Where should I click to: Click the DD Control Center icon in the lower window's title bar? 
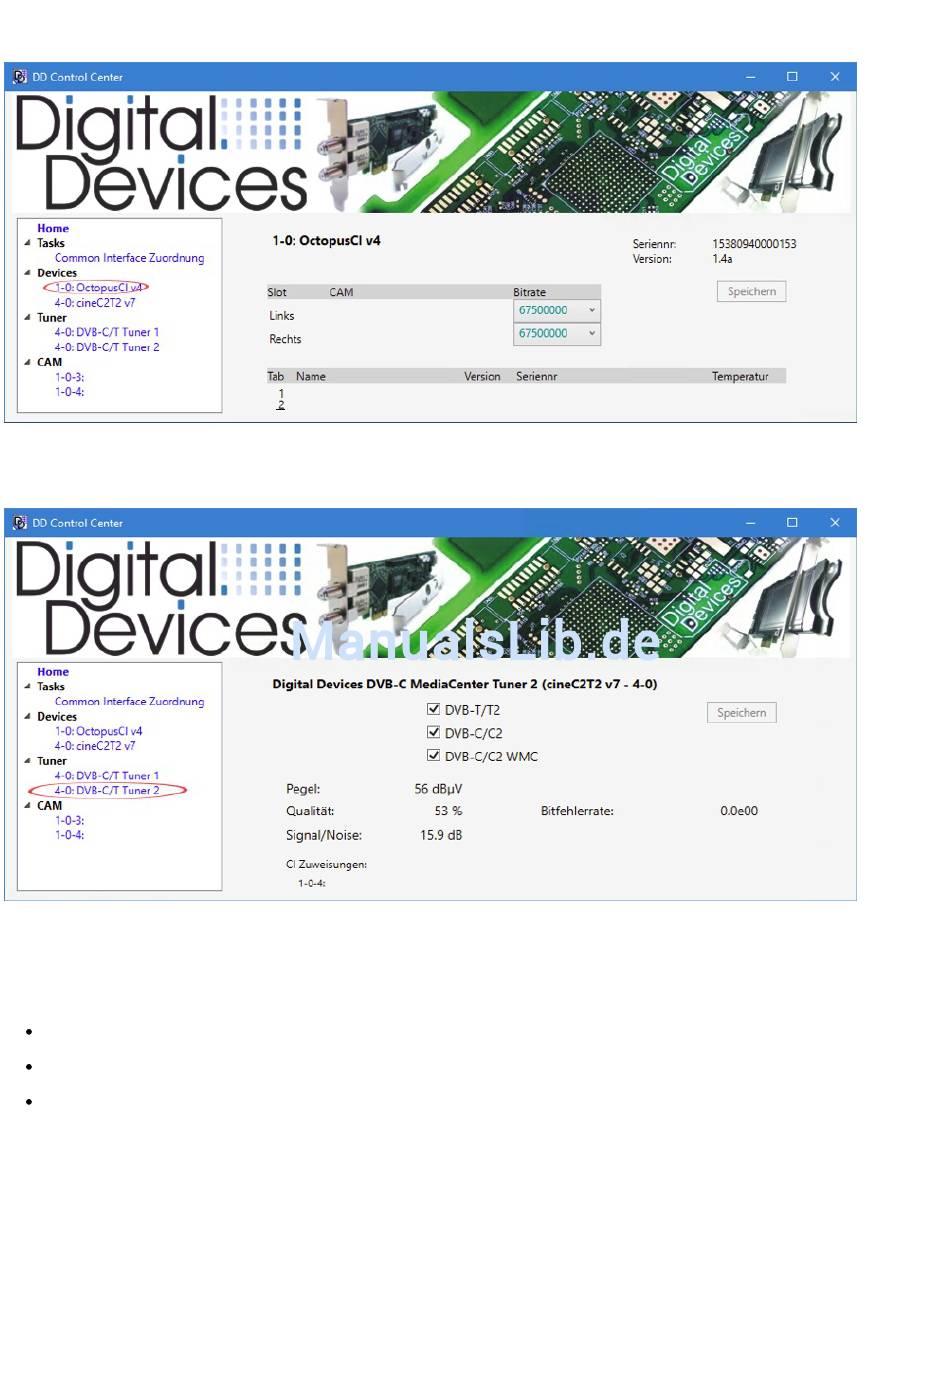(19, 523)
